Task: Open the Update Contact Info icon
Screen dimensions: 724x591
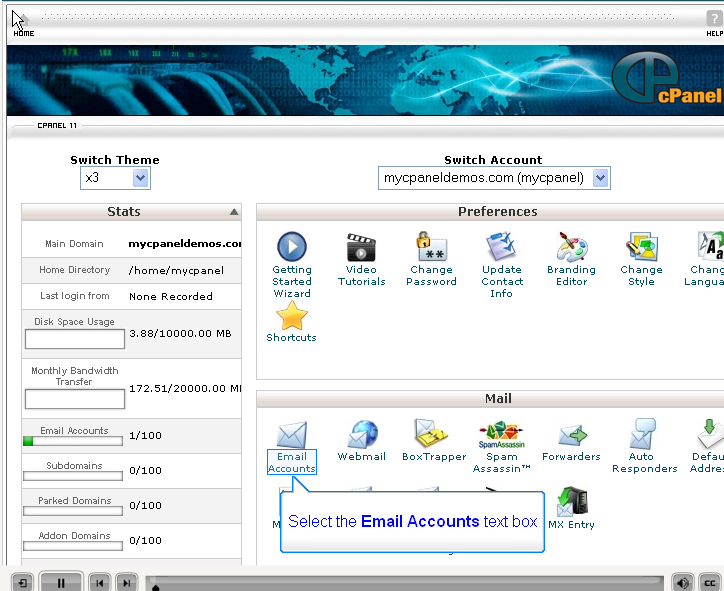Action: click(501, 246)
